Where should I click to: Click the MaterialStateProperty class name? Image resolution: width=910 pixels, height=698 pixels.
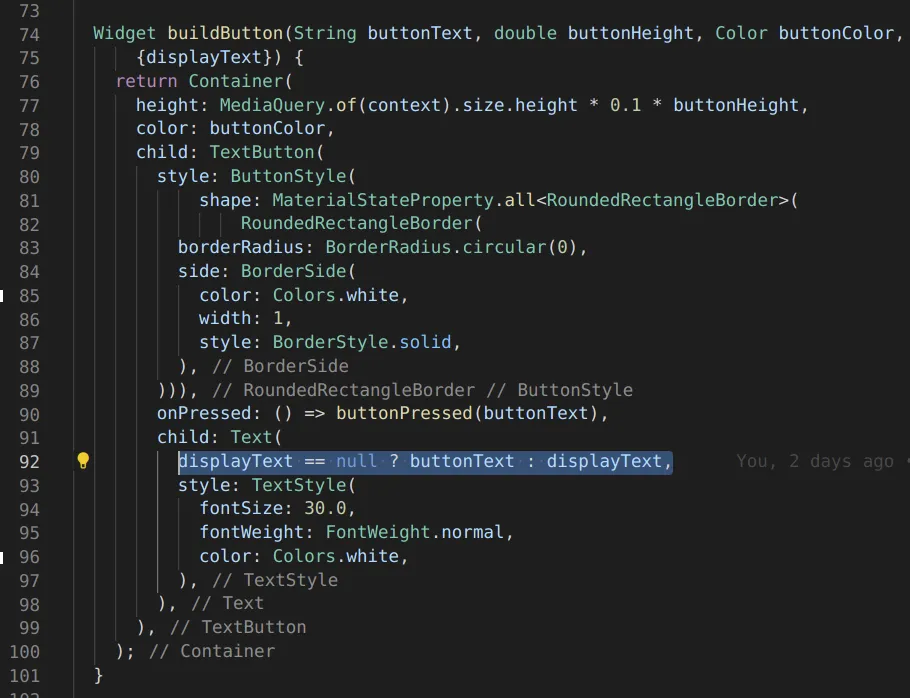[383, 200]
